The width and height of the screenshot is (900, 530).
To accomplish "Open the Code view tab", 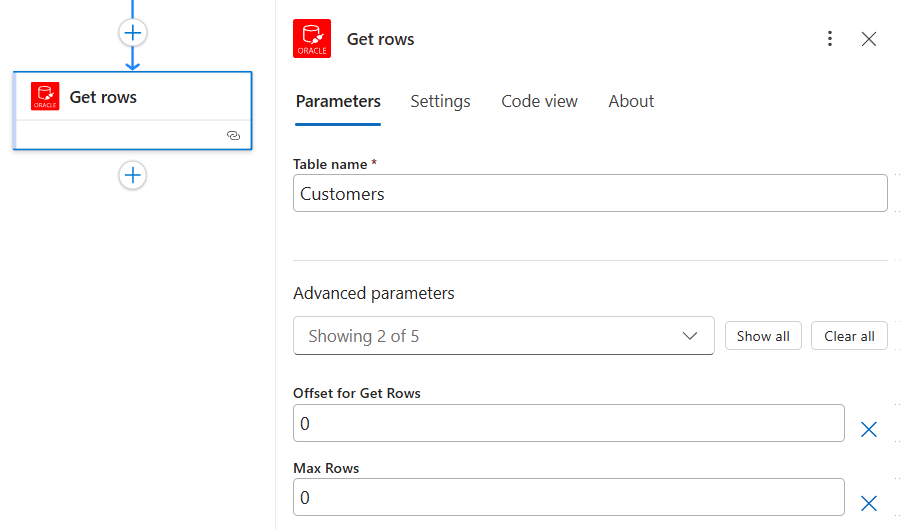I will click(539, 102).
